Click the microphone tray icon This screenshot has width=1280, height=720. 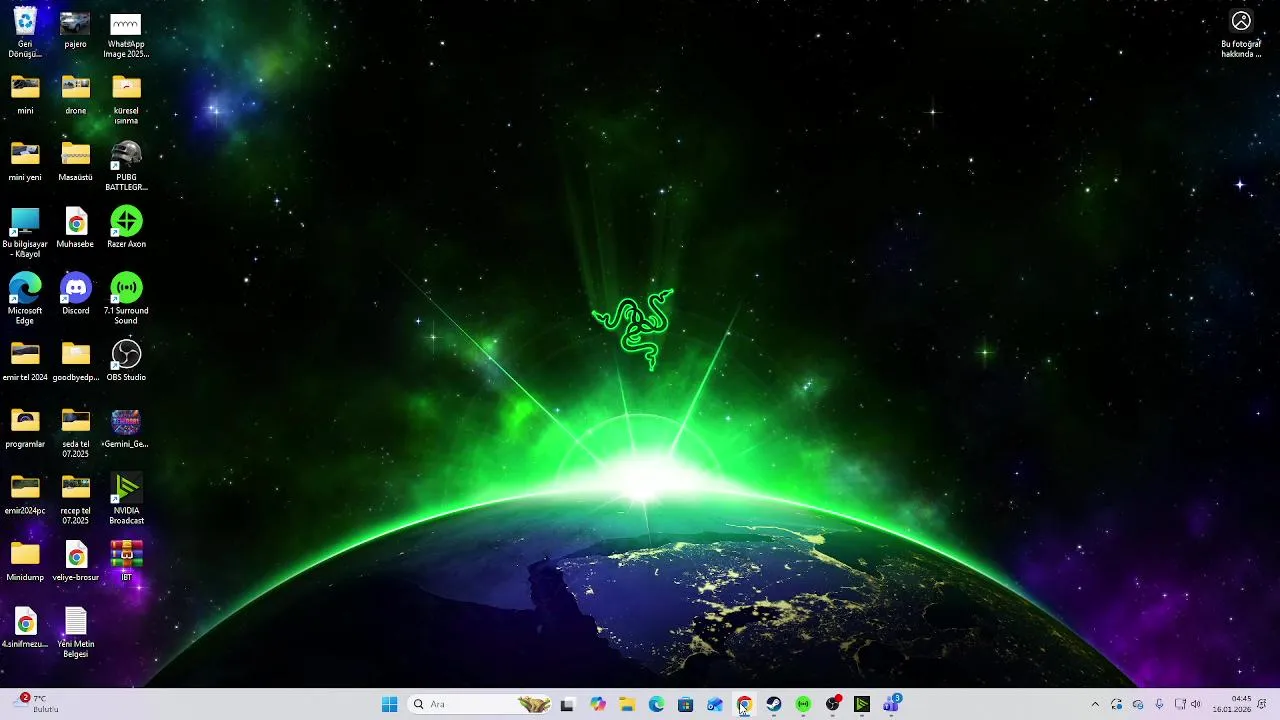pyautogui.click(x=1159, y=704)
